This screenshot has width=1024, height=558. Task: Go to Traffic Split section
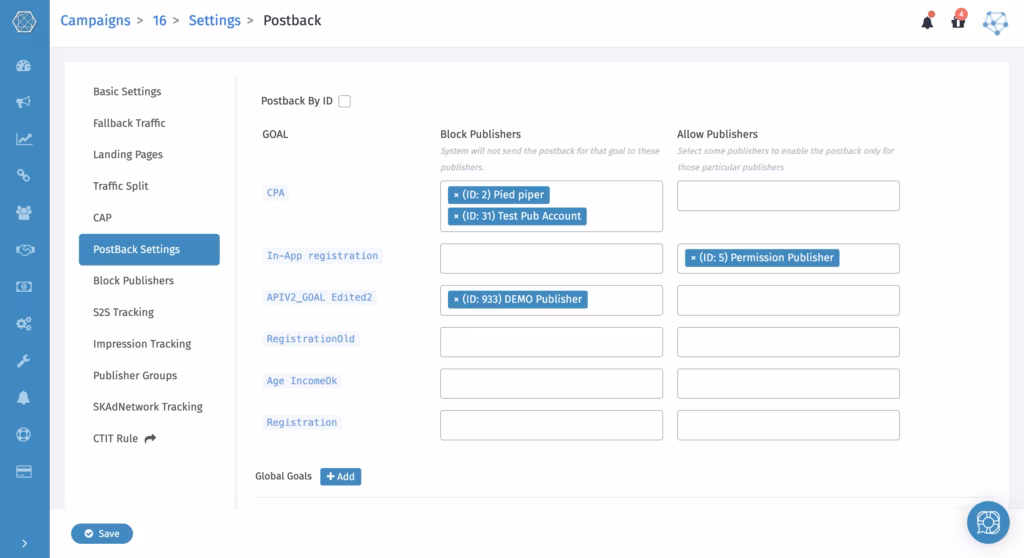pyautogui.click(x=120, y=186)
